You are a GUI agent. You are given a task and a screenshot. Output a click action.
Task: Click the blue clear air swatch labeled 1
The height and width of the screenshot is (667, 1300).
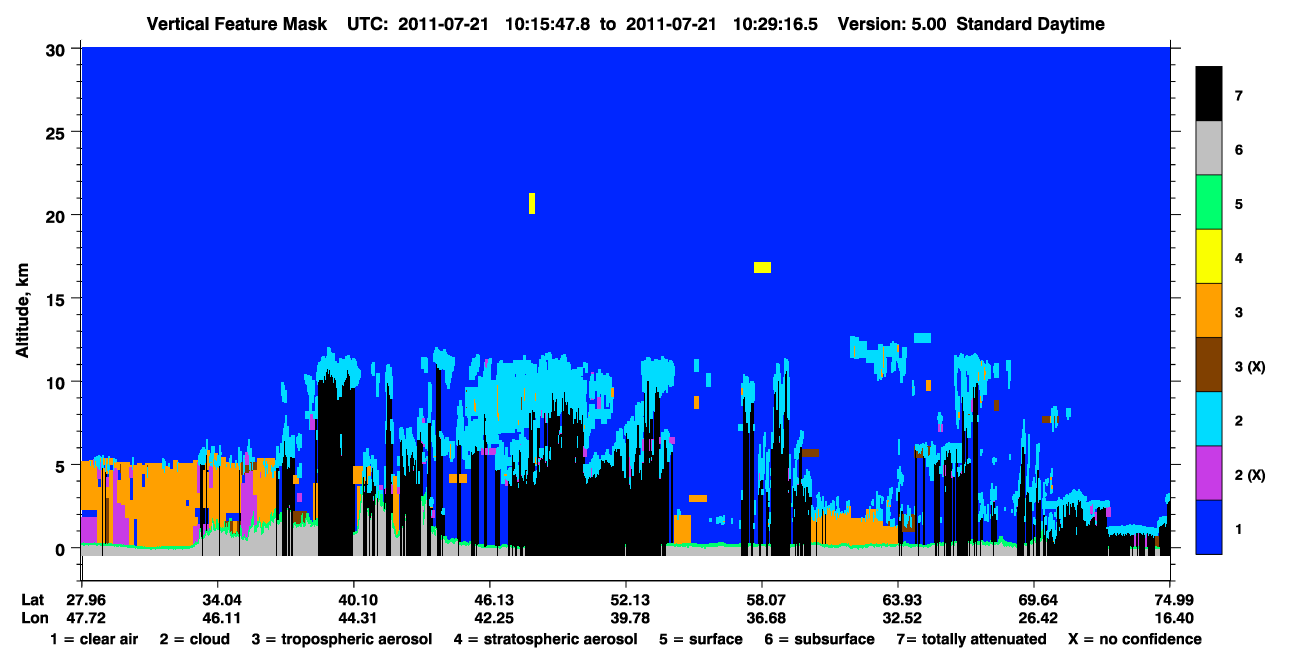point(1209,526)
